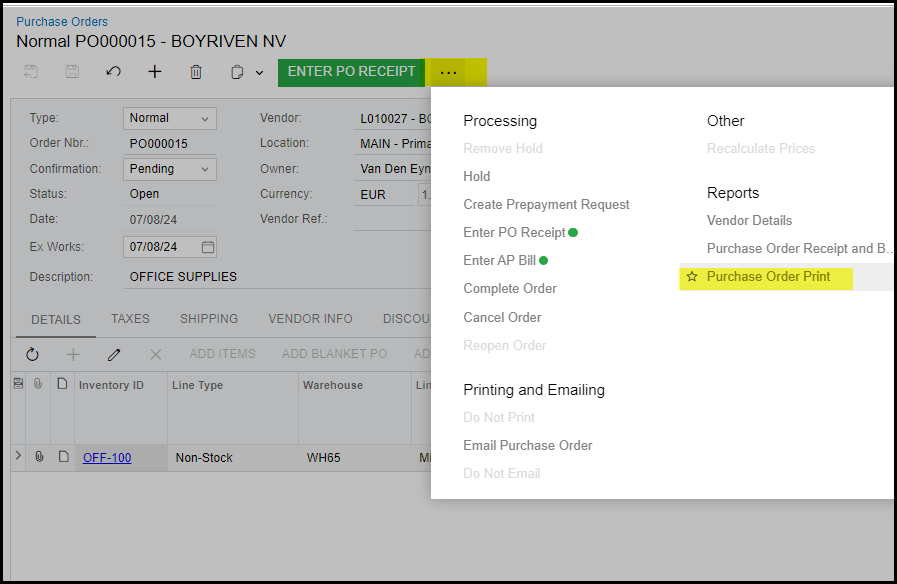Click the paperclip icon on OFF-100 row
The width and height of the screenshot is (897, 584).
click(39, 457)
